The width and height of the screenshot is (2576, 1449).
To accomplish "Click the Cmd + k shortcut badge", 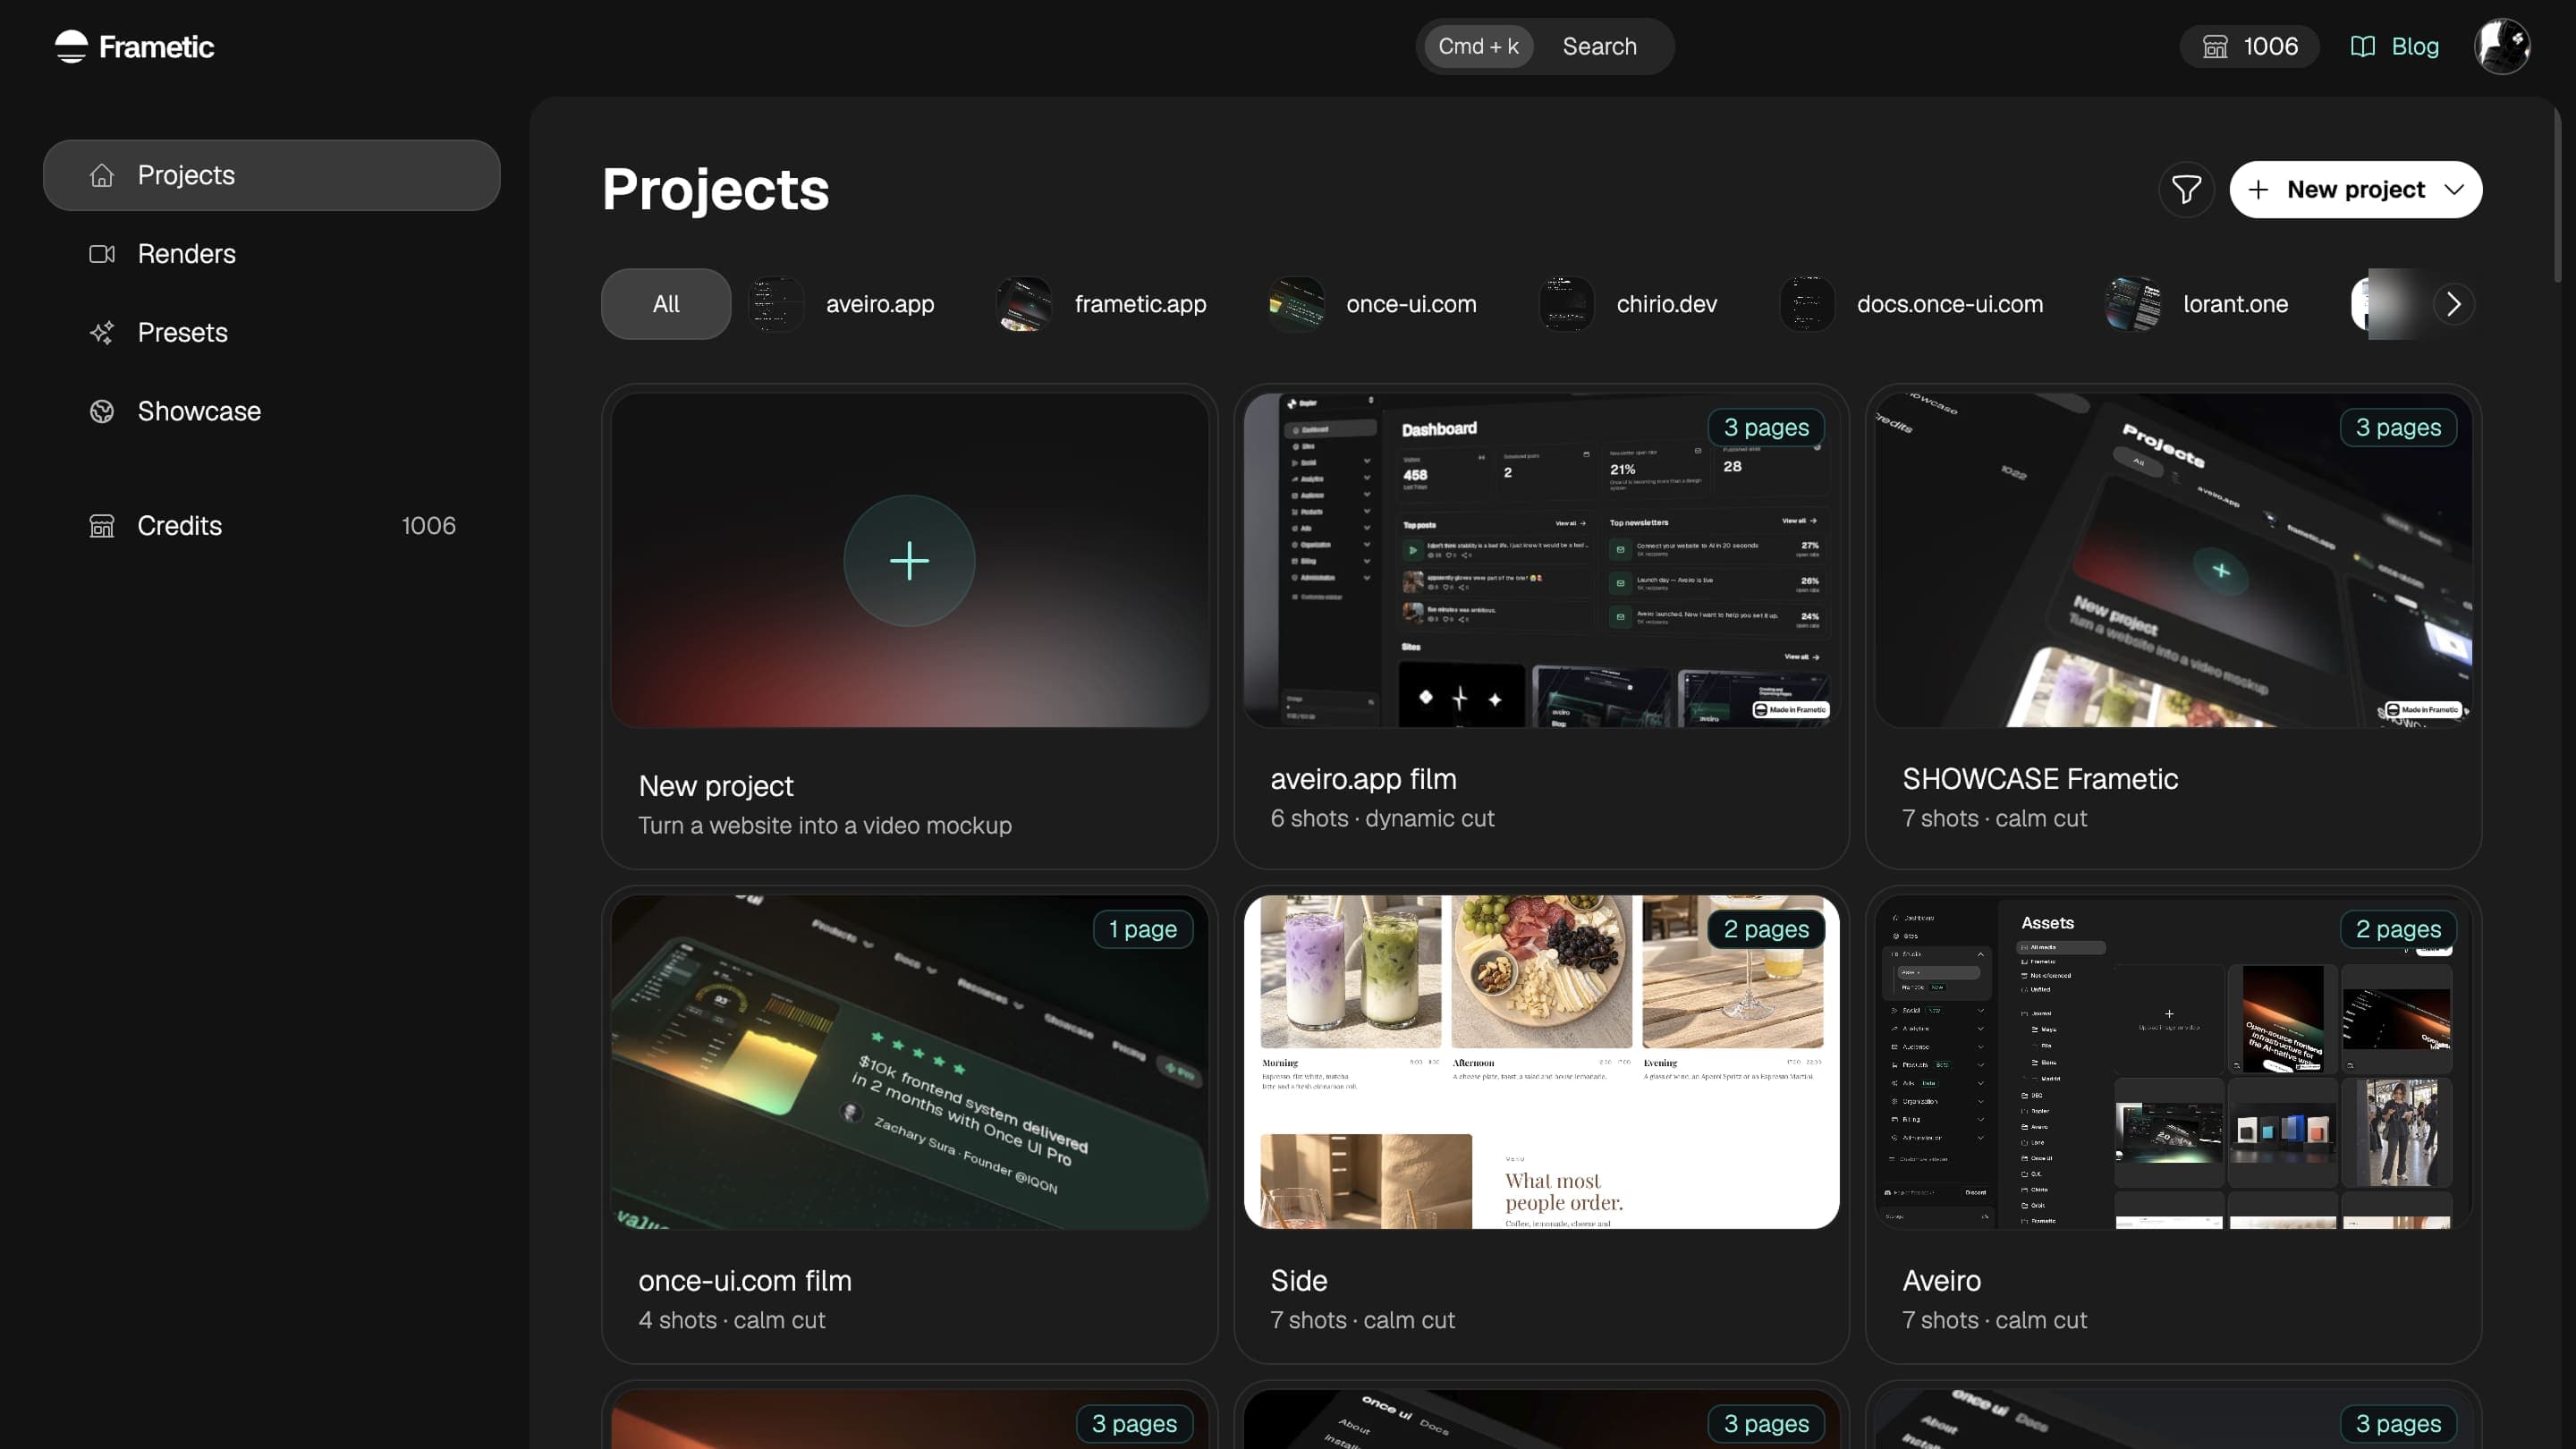I will tap(1478, 47).
